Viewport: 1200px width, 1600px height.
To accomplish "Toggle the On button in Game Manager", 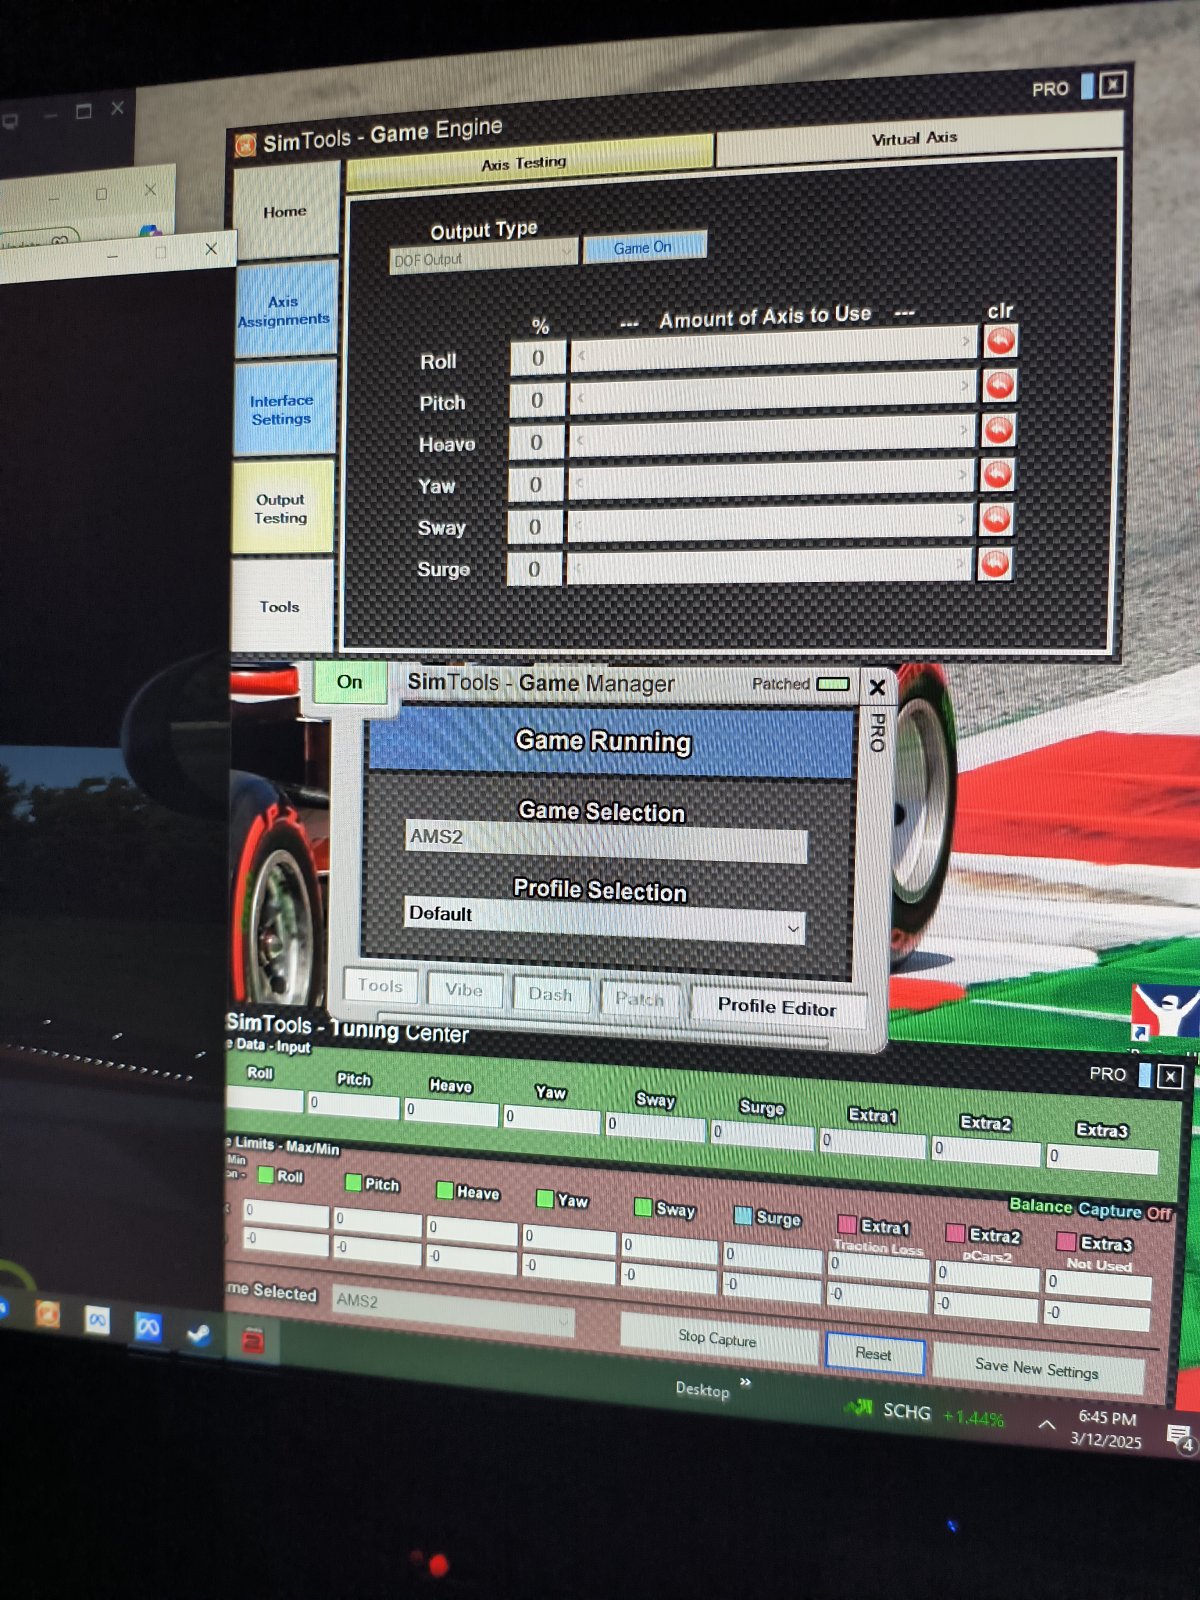I will [x=349, y=682].
